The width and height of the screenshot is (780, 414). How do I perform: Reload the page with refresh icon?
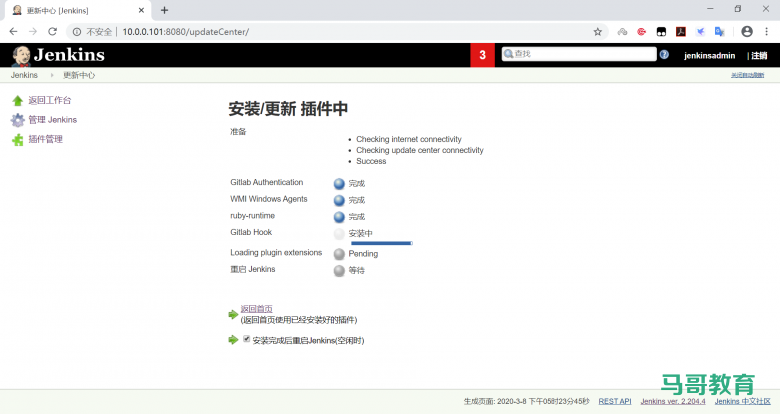pyautogui.click(x=52, y=31)
